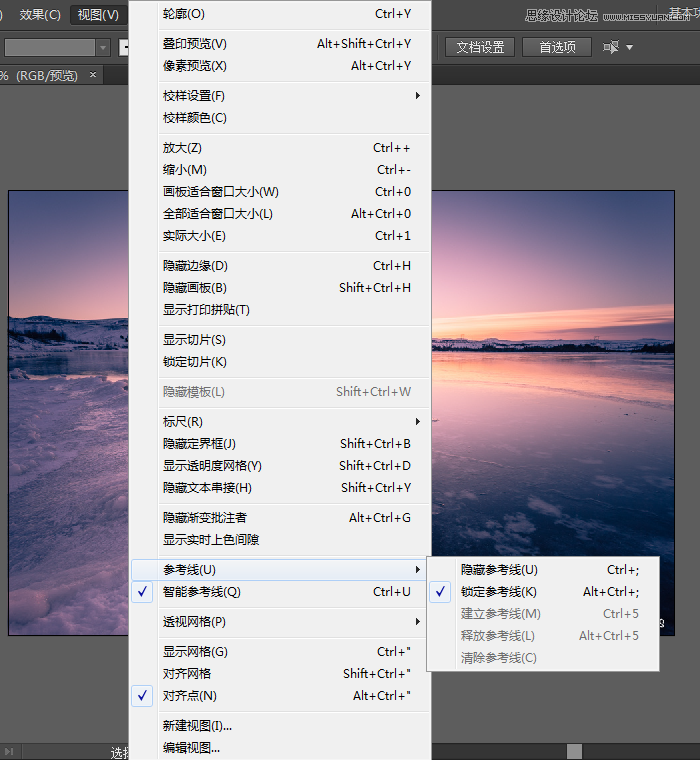The height and width of the screenshot is (760, 700).
Task: Open the 视图(V) menu in menu bar
Action: point(98,15)
